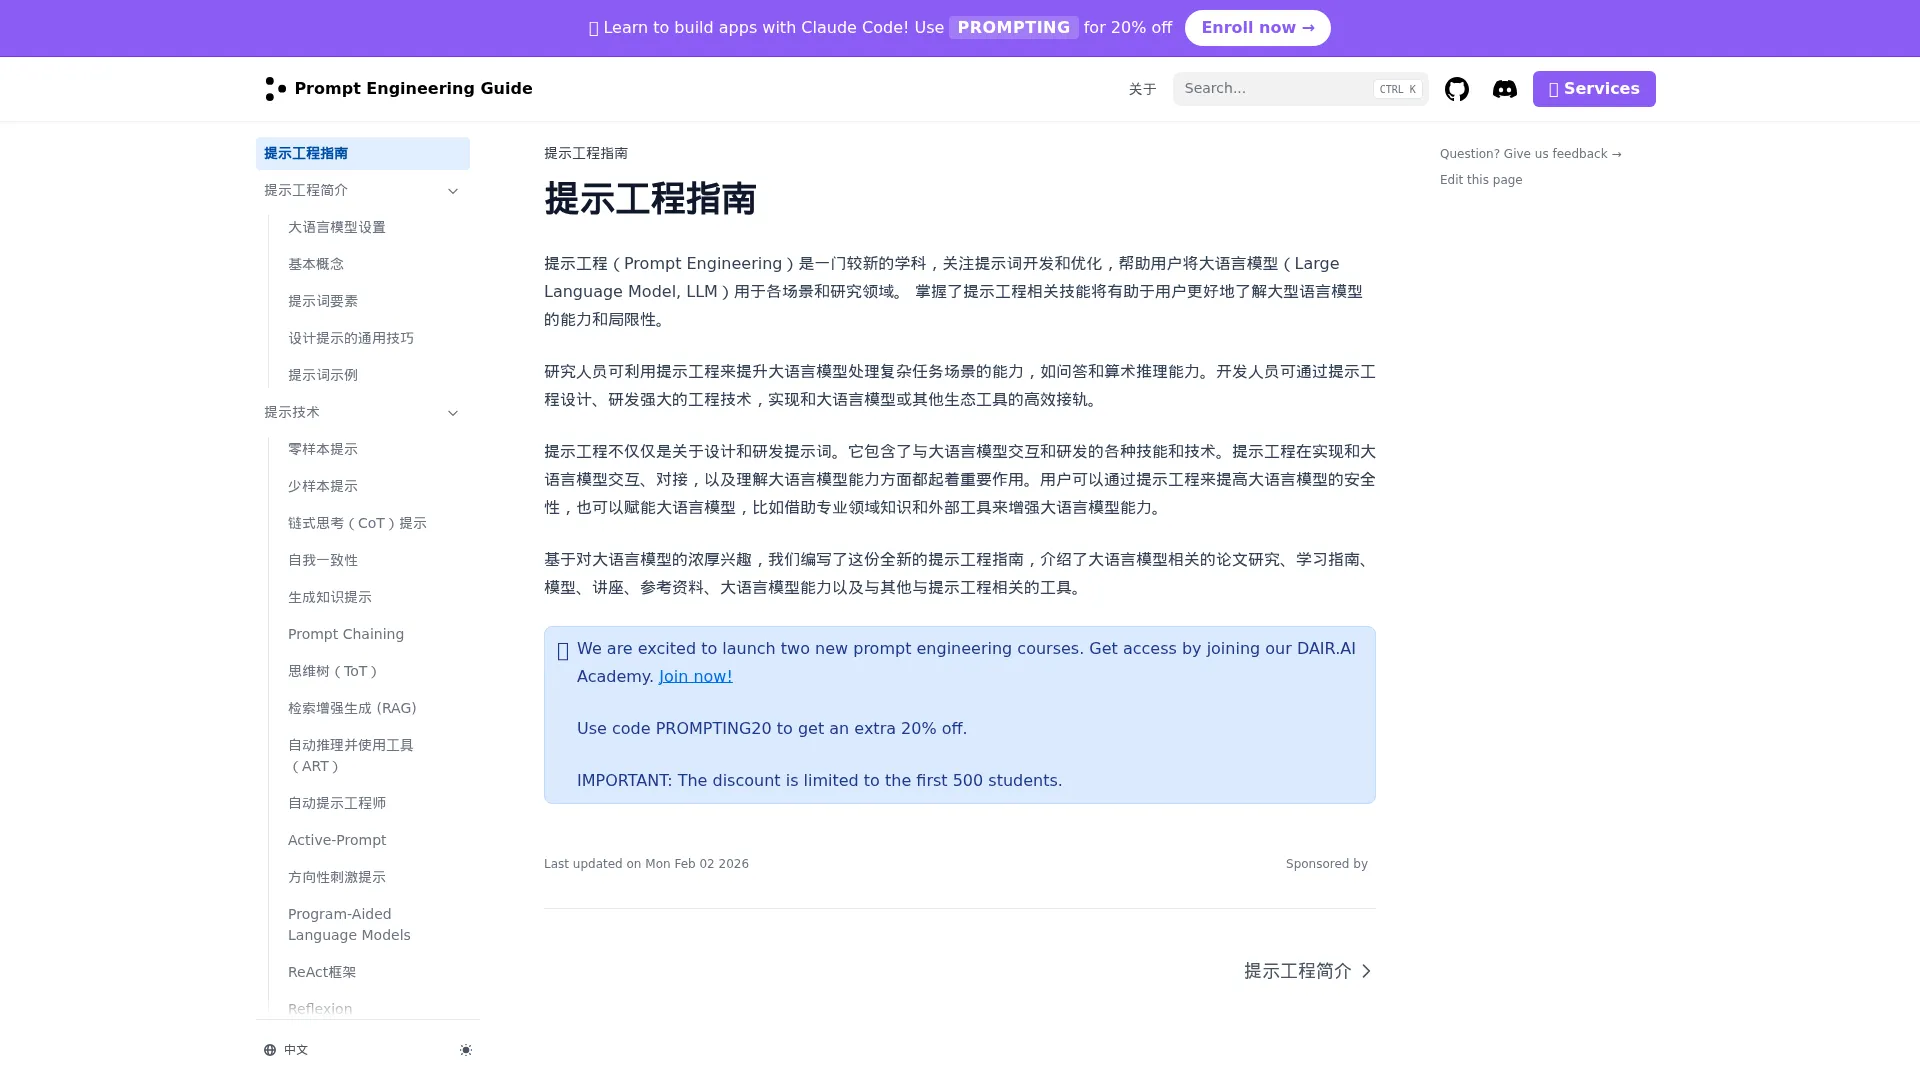Open the 关于 navigation item
Viewport: 1920px width, 1080px height.
coord(1142,89)
